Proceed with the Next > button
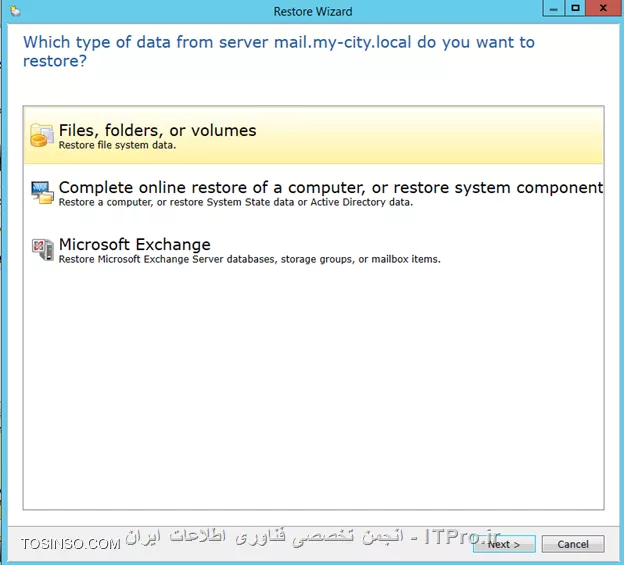Viewport: 624px width, 565px height. [504, 544]
